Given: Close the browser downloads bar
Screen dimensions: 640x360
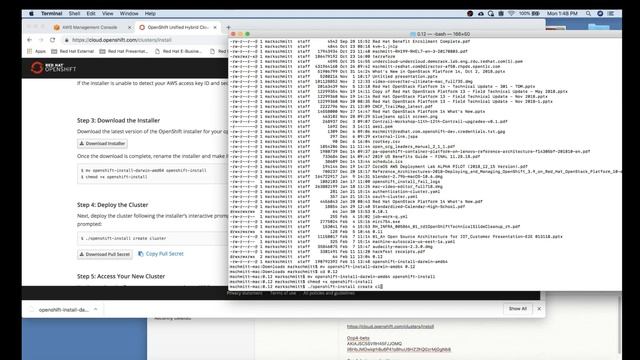Looking at the screenshot, I should (x=539, y=309).
